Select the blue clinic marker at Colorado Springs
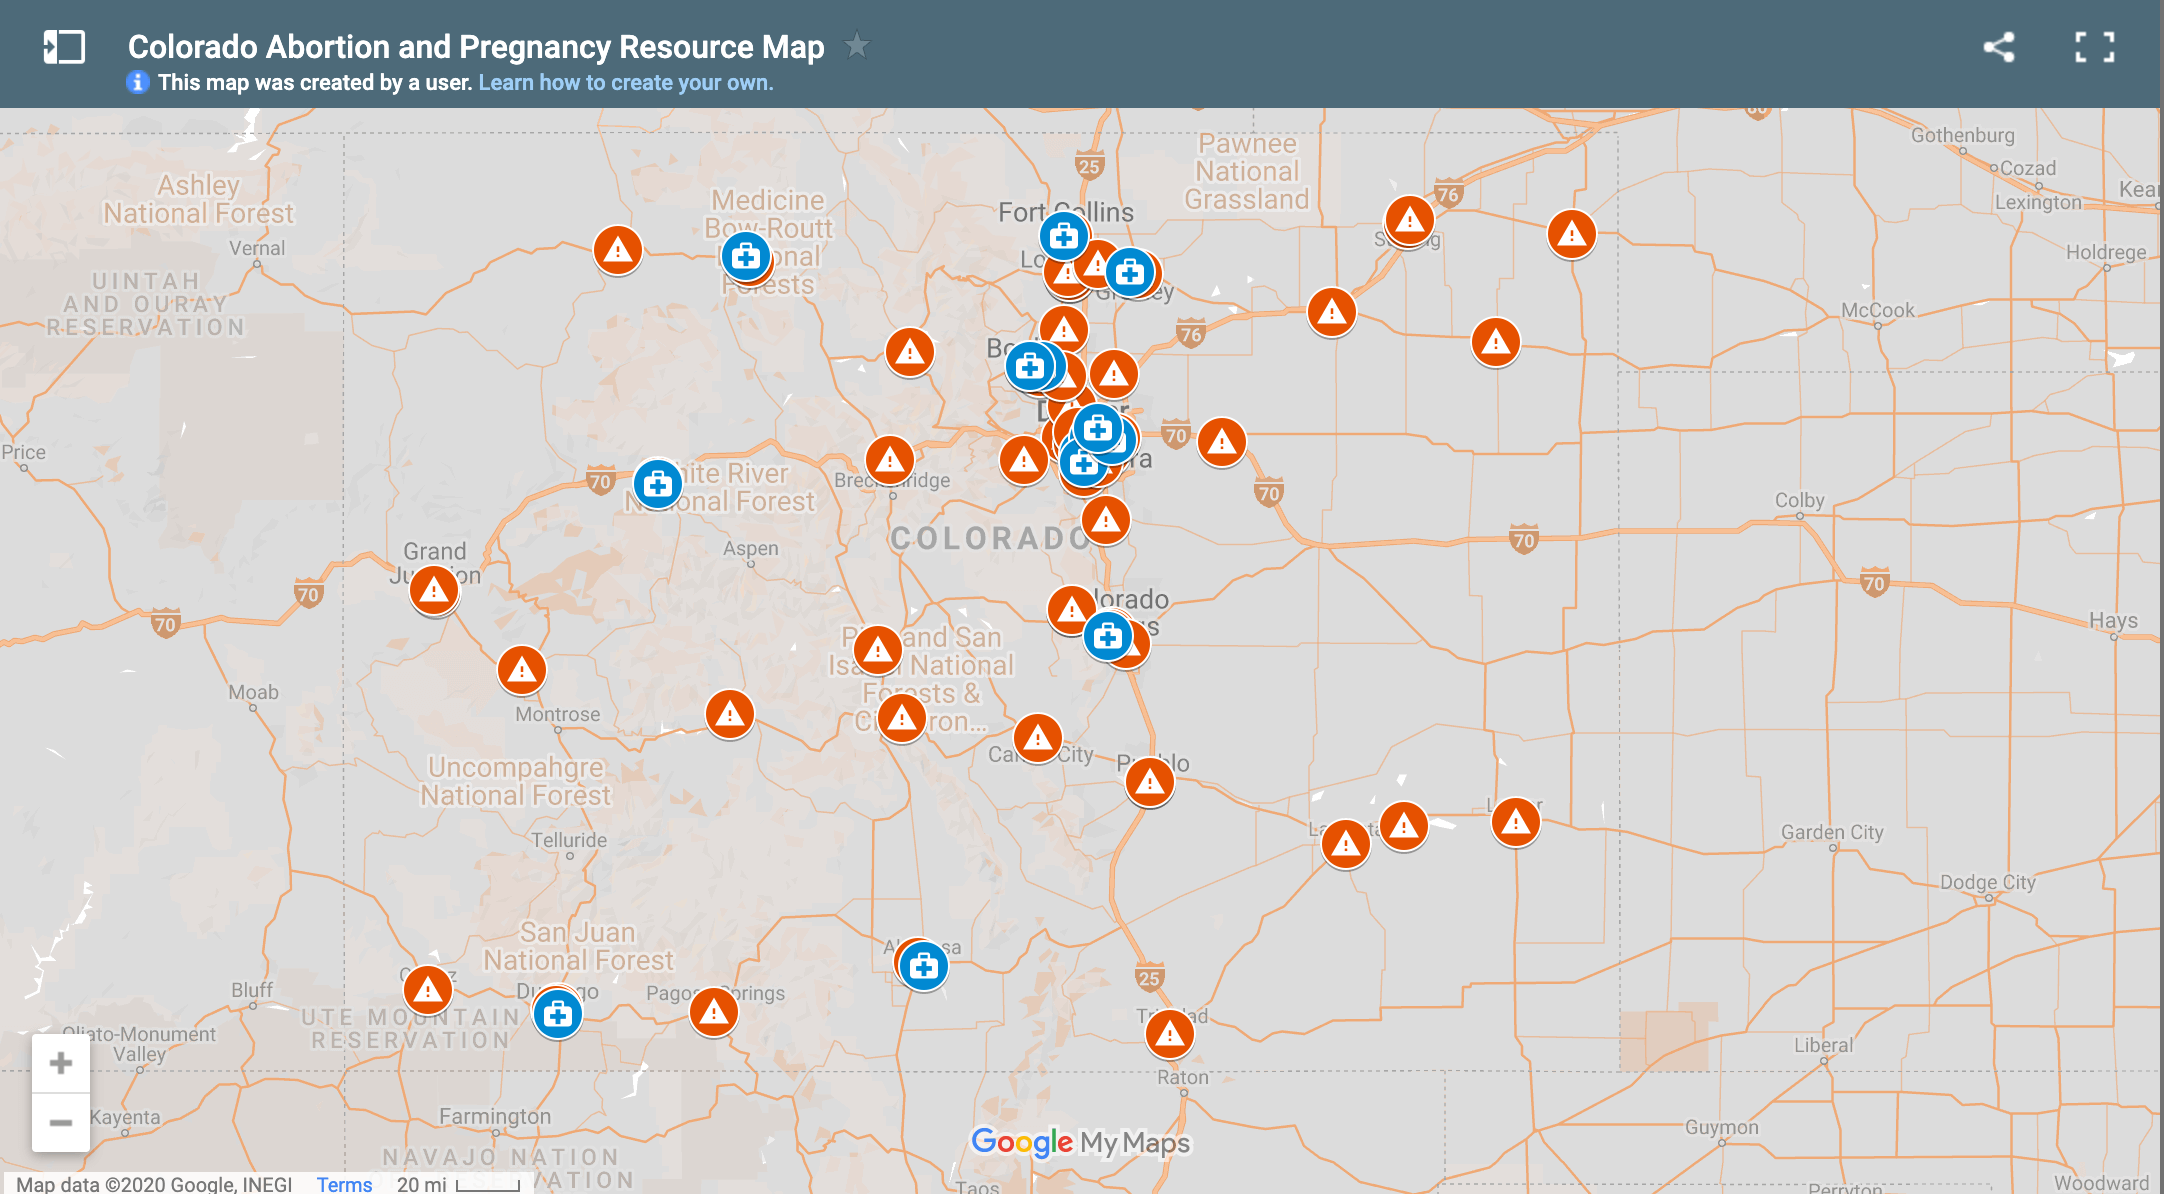This screenshot has height=1194, width=2164. 1108,636
